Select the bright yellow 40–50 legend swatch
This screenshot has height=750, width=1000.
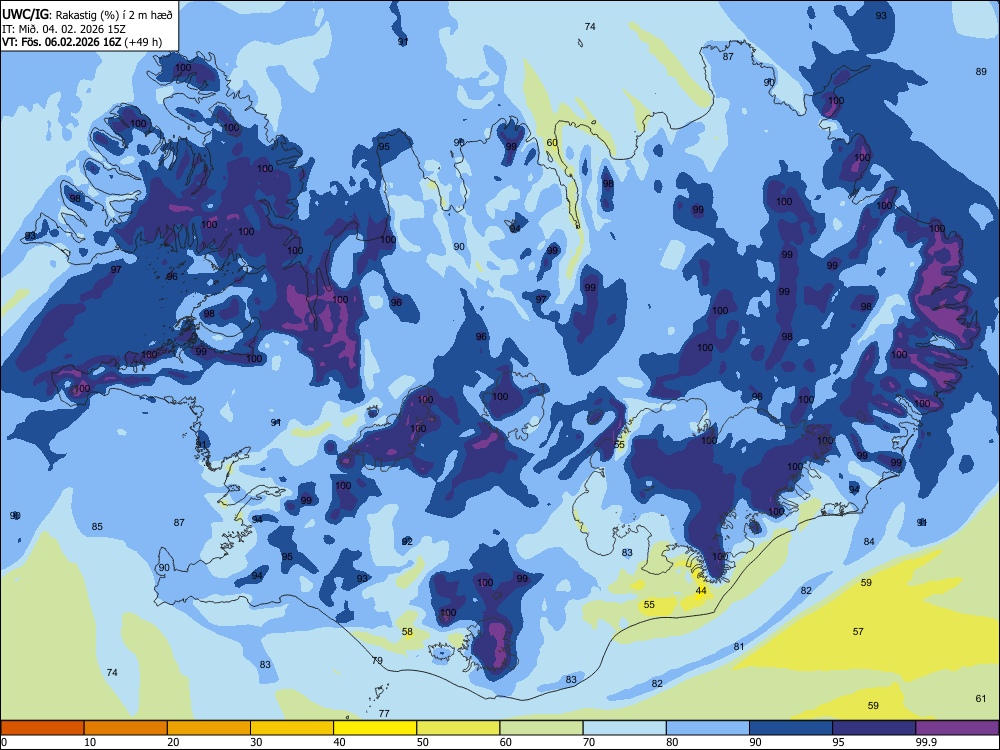tap(375, 728)
